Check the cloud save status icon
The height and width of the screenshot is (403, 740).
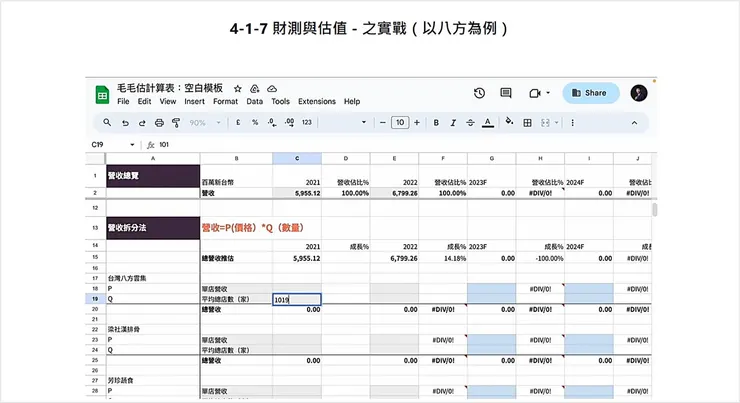coord(272,89)
